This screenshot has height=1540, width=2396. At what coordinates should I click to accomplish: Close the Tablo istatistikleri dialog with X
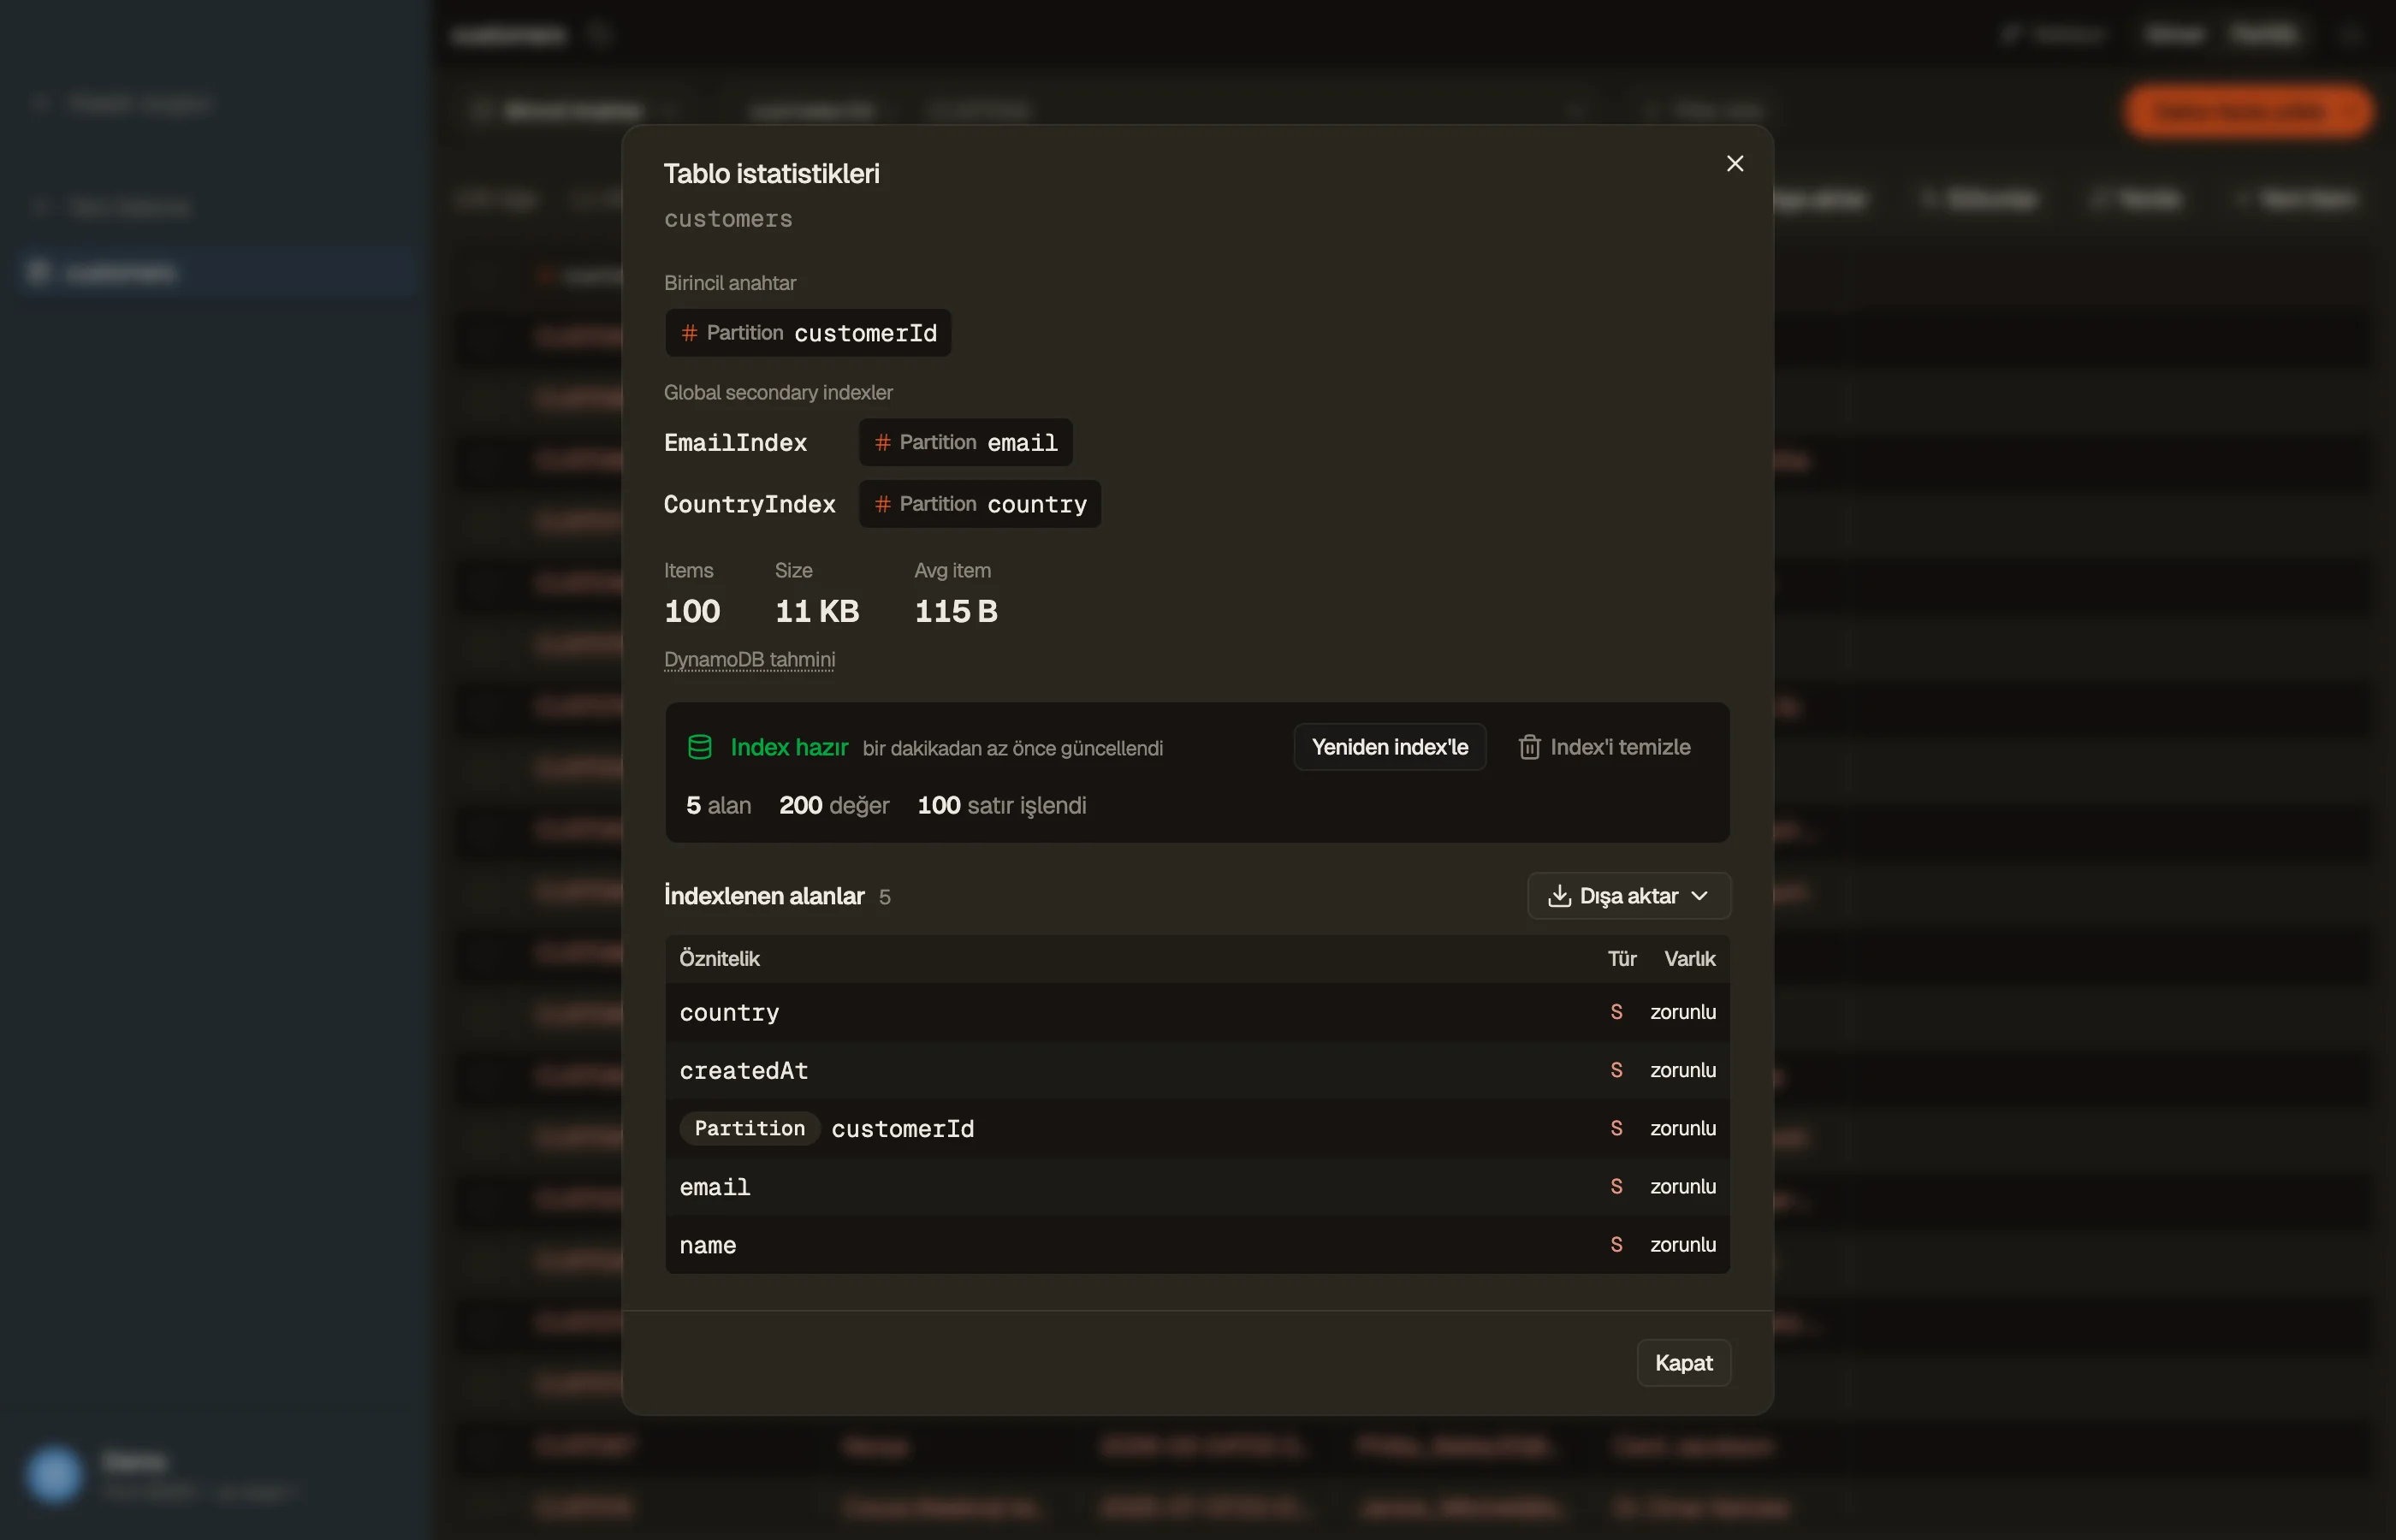point(1735,163)
